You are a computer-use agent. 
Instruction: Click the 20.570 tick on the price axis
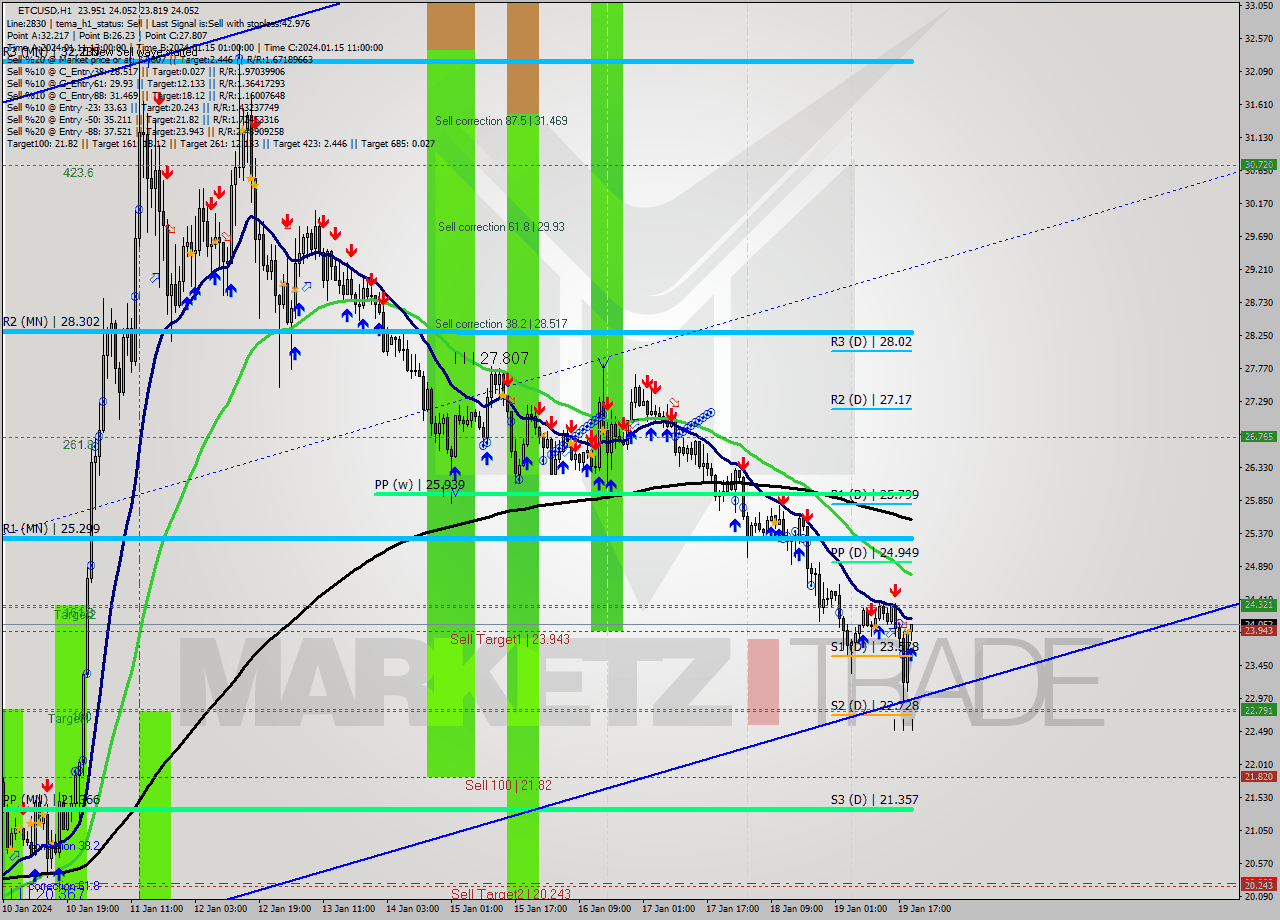pyautogui.click(x=1257, y=864)
